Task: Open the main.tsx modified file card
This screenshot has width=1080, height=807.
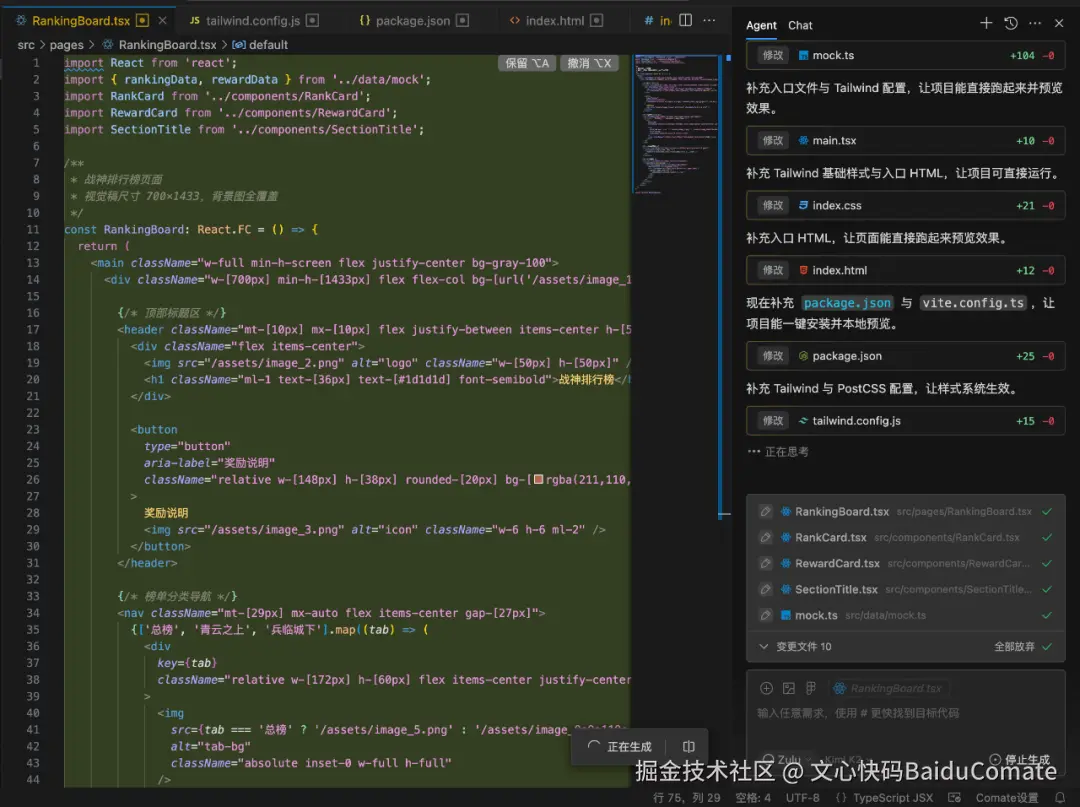Action: pyautogui.click(x=906, y=140)
